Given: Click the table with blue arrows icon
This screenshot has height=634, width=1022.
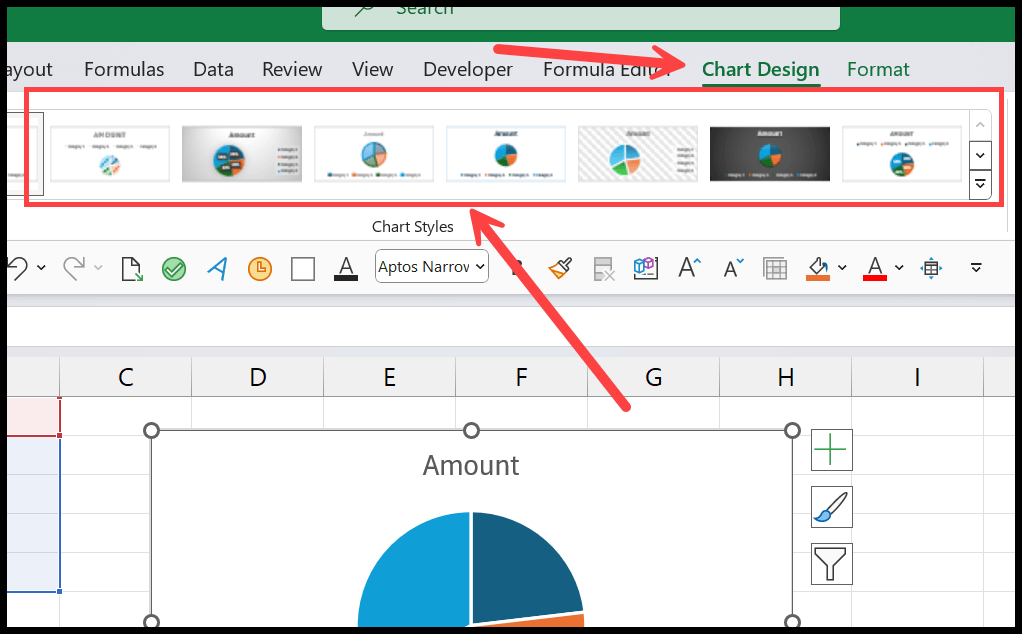Looking at the screenshot, I should [931, 268].
